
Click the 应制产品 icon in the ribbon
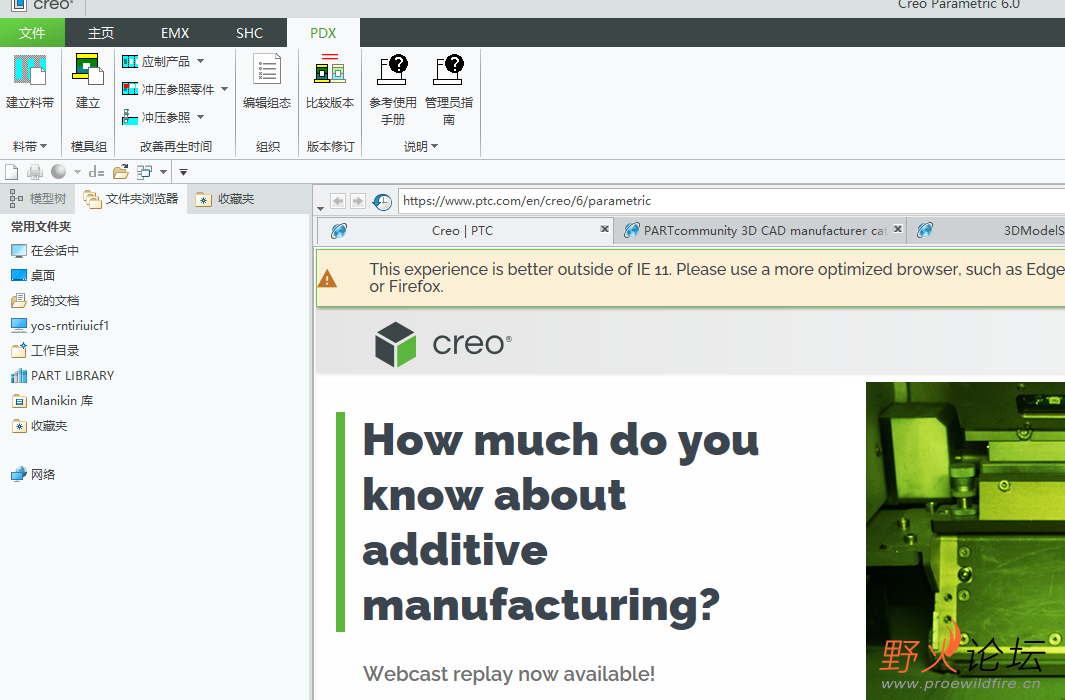coord(130,62)
